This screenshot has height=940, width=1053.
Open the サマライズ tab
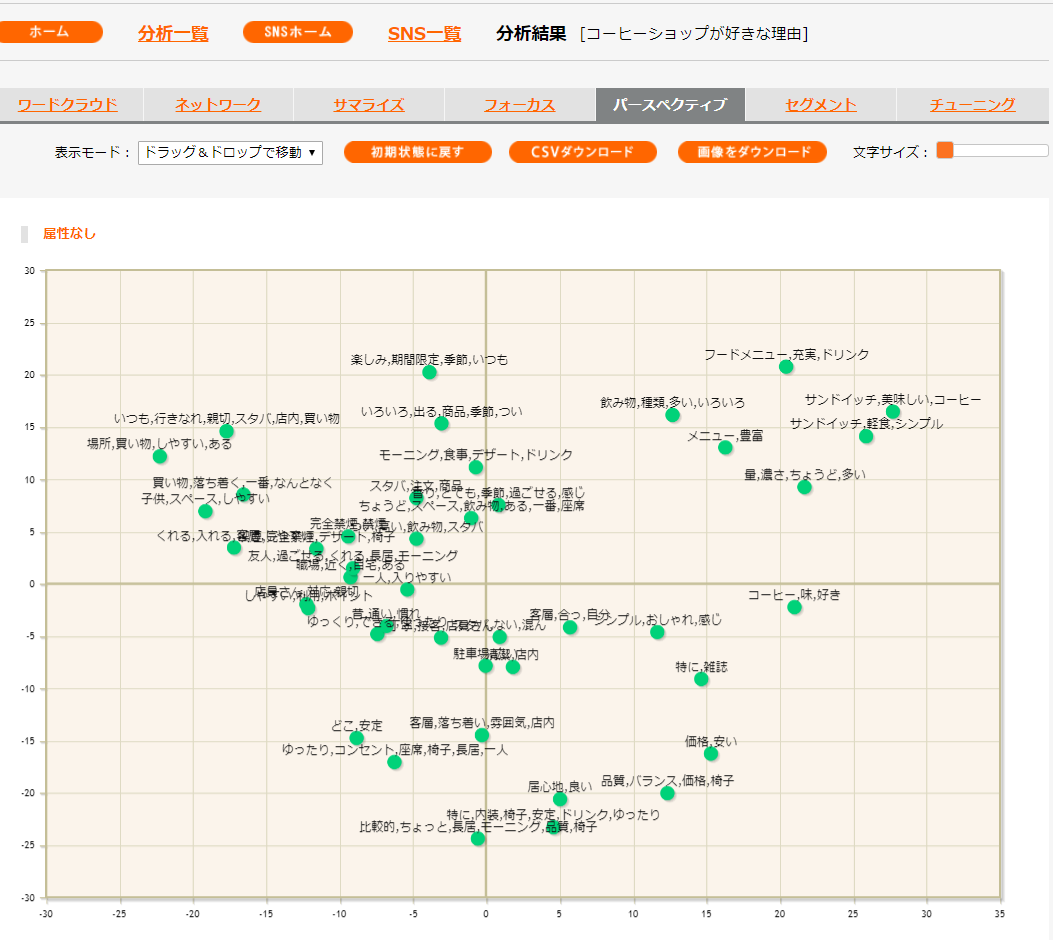368,105
